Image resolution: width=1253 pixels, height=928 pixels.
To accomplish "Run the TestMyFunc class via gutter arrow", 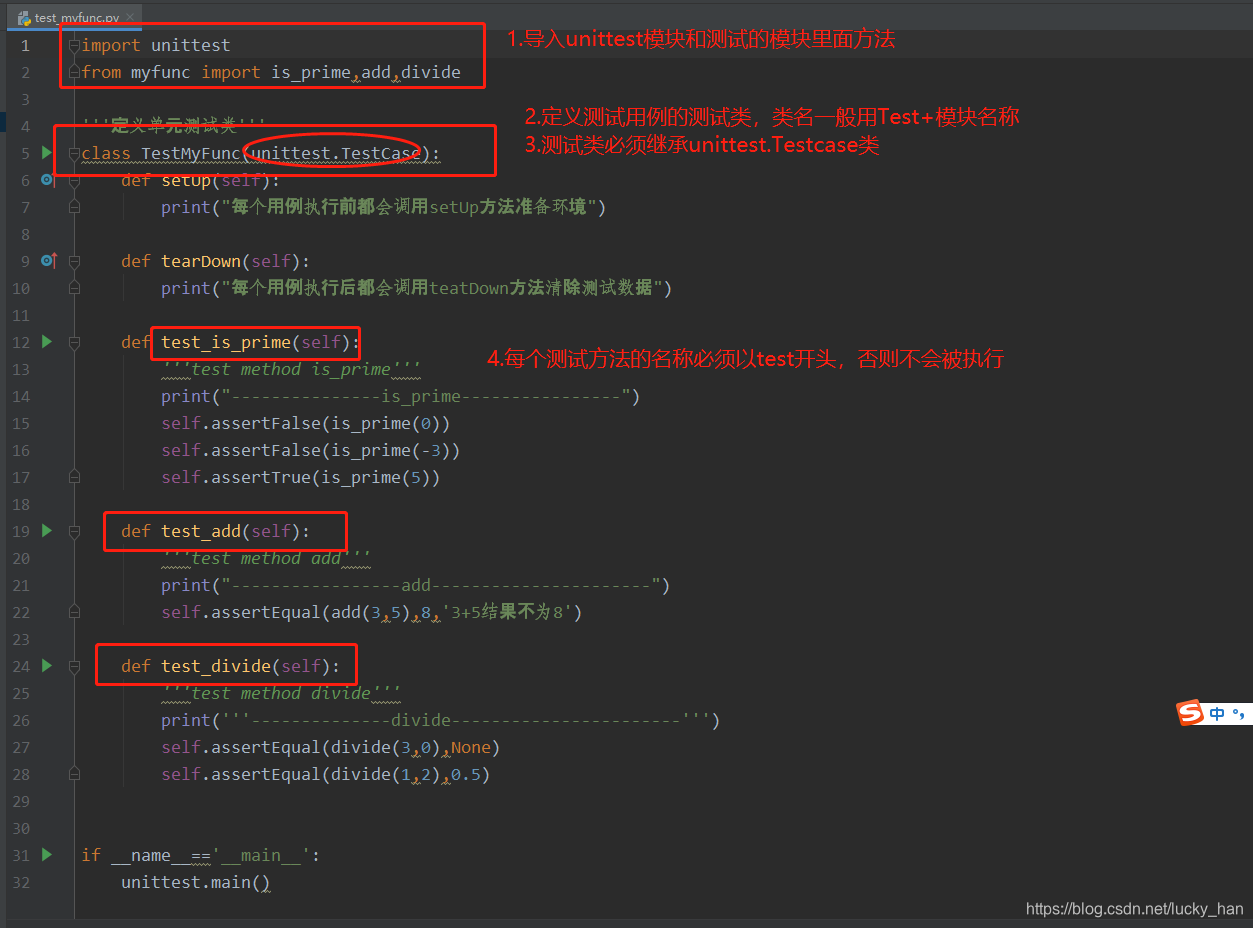I will tap(46, 153).
